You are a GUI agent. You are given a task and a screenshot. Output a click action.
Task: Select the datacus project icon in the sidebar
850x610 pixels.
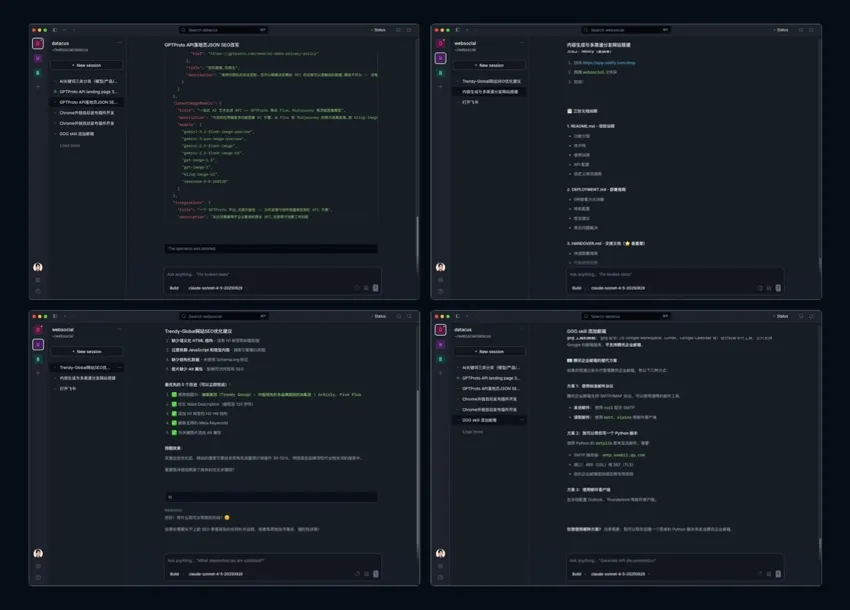click(x=38, y=44)
